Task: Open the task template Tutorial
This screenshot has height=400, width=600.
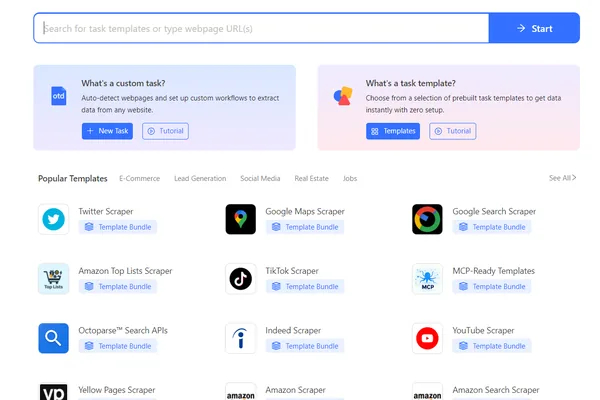Action: coord(453,131)
